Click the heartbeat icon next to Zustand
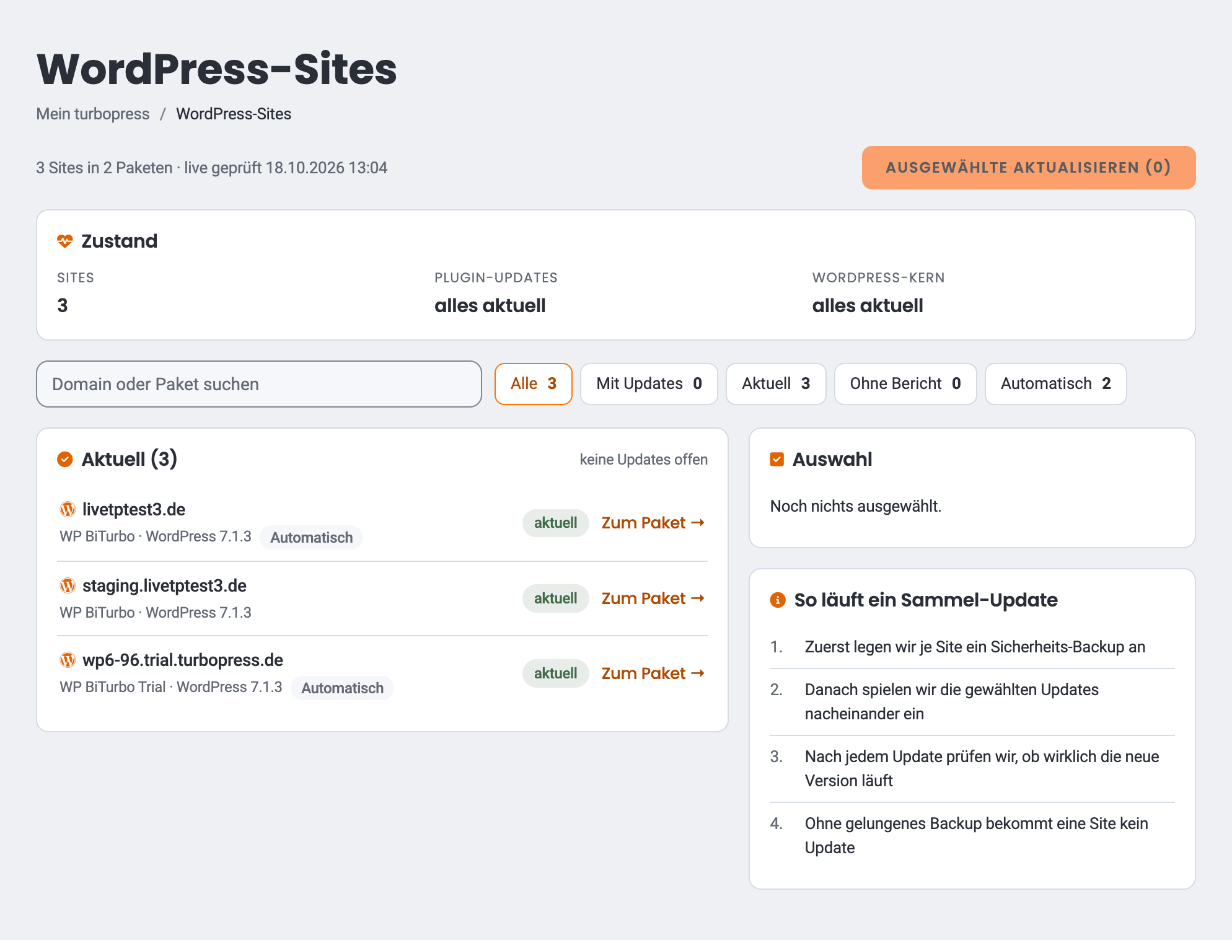1232x940 pixels. 65,241
